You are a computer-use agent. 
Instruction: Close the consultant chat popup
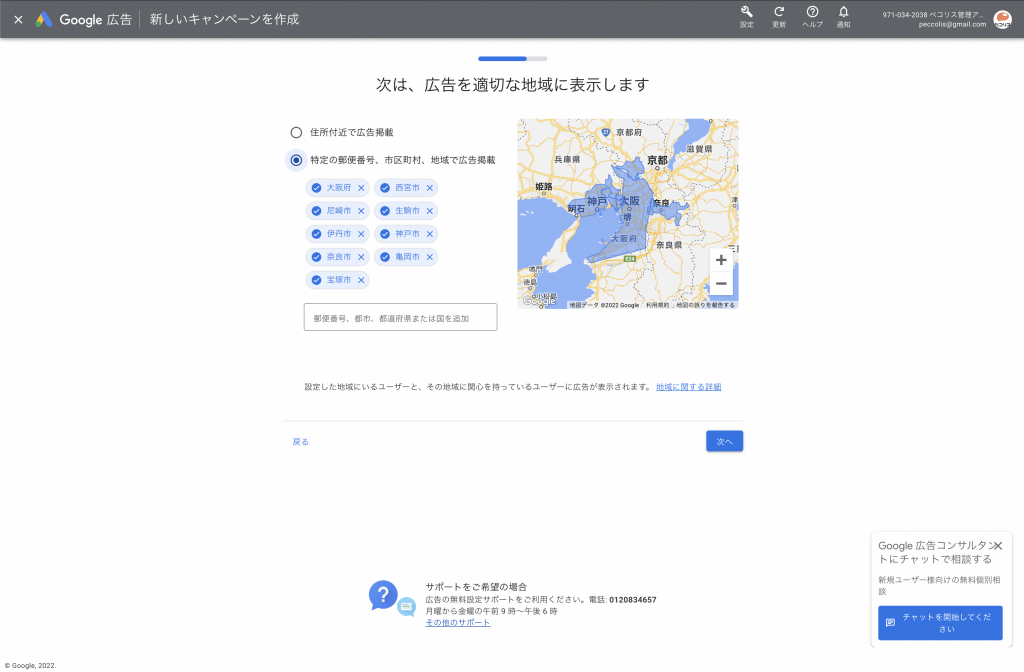tap(997, 546)
